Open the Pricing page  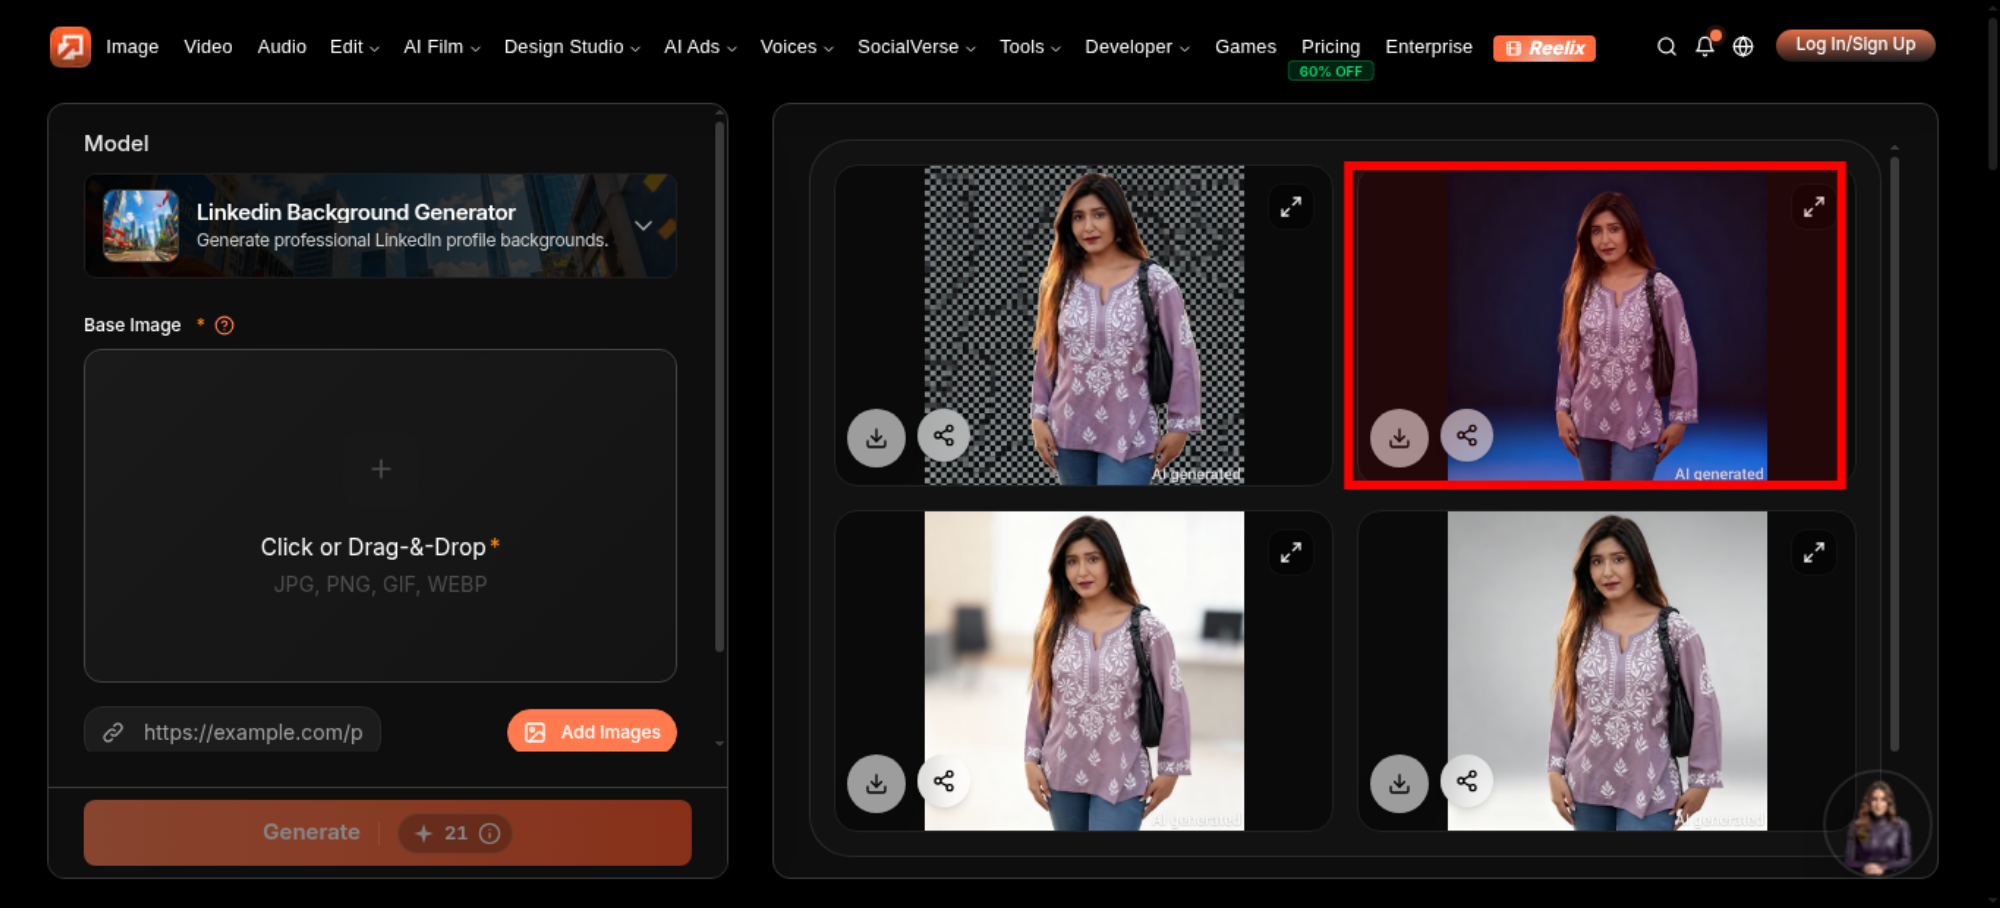point(1330,47)
